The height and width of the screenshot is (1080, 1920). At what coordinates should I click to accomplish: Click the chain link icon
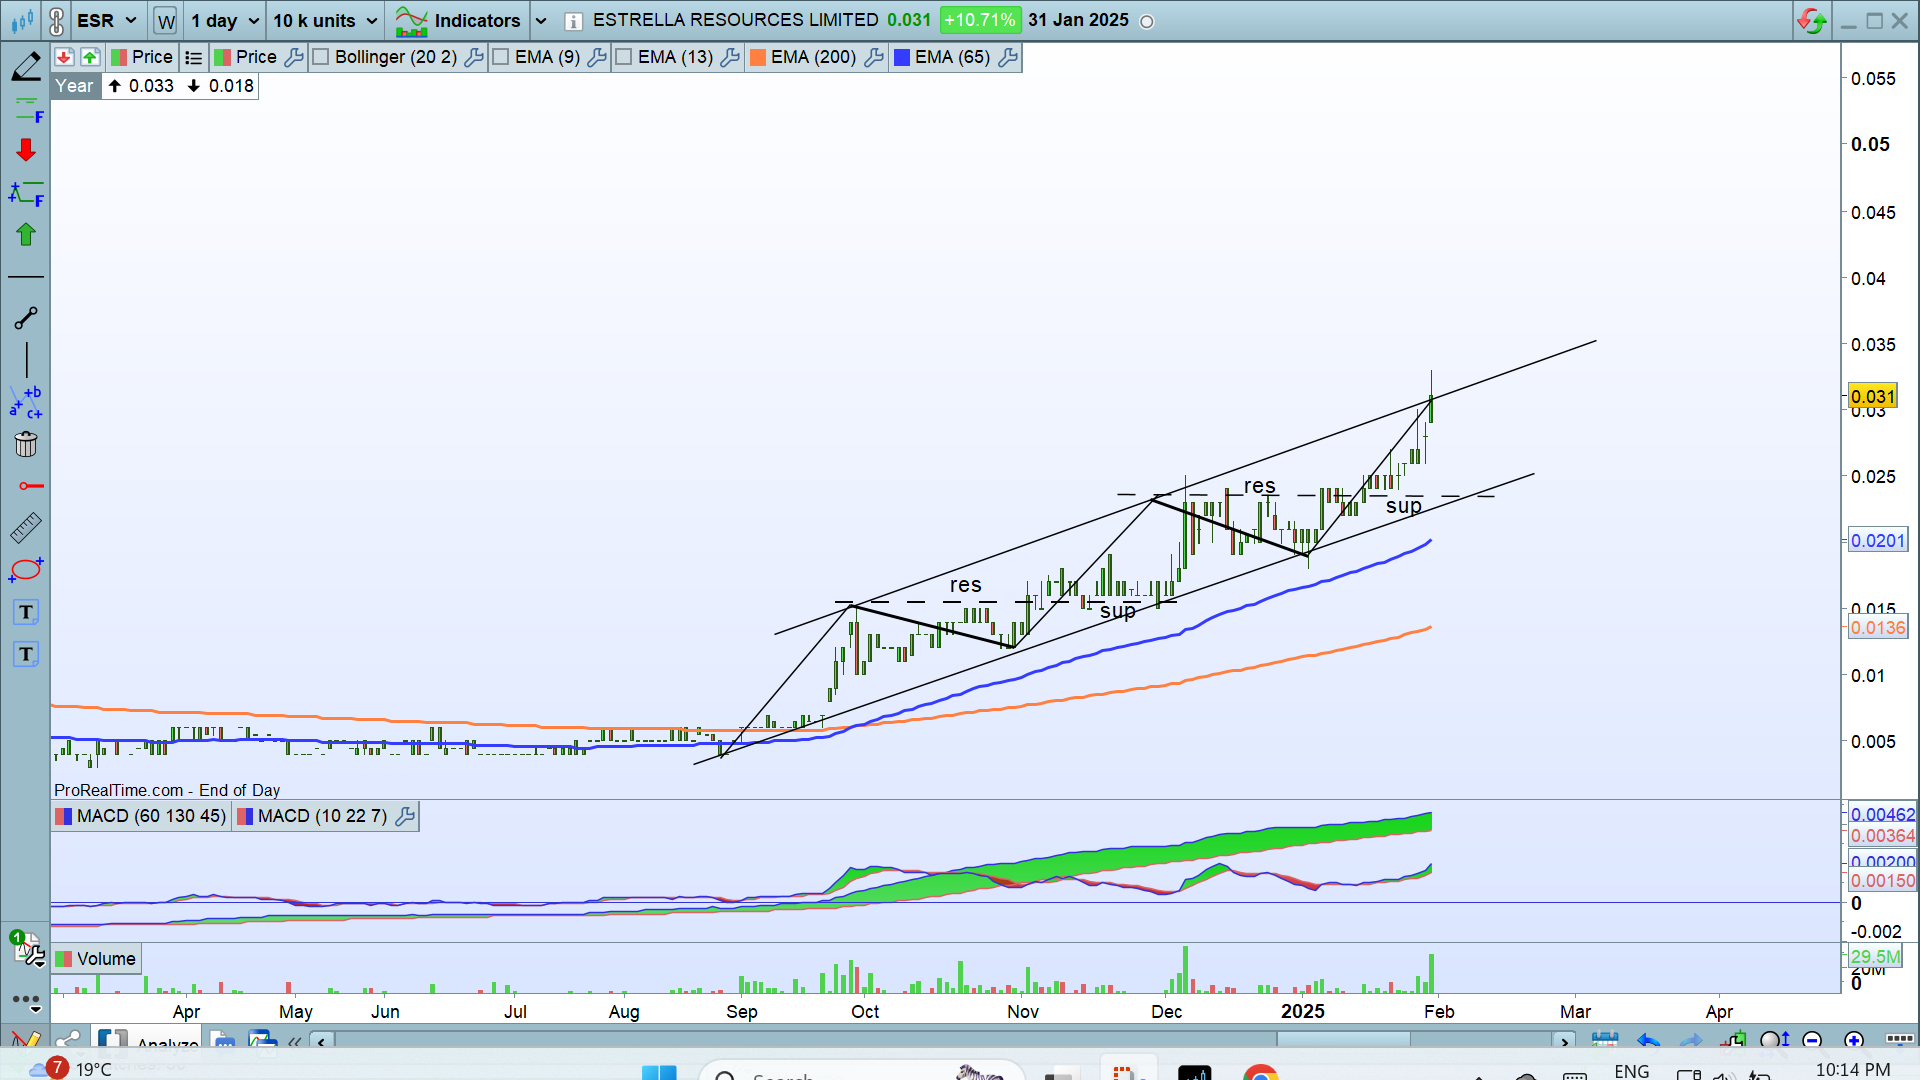coord(56,20)
